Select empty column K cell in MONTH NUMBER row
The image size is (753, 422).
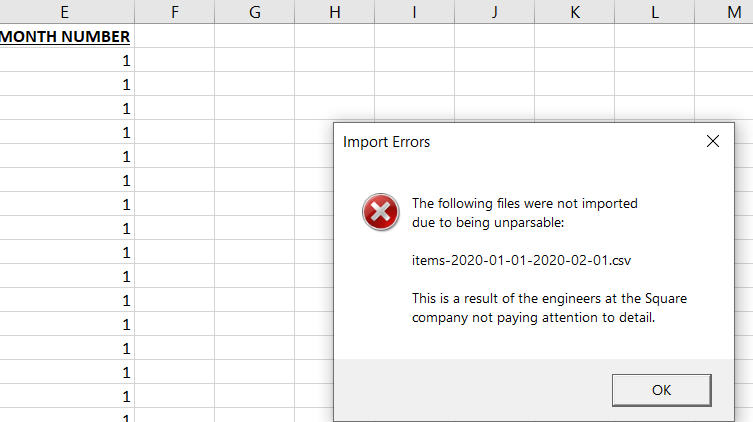pos(574,36)
